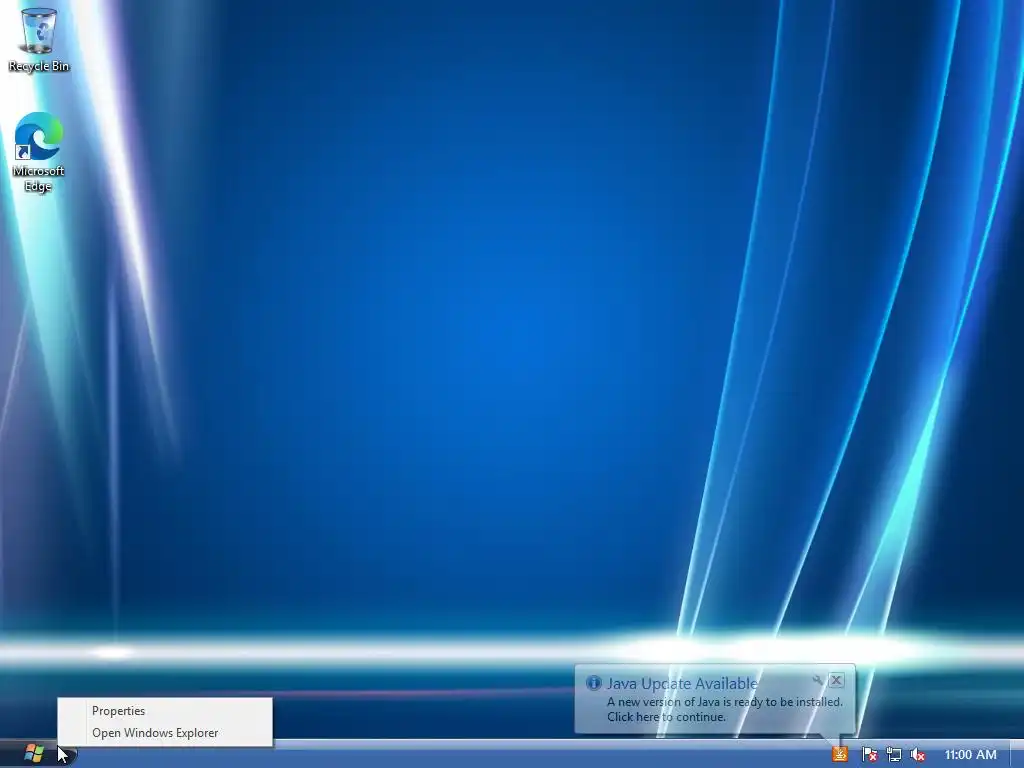Choose Properties from the context menu
The height and width of the screenshot is (768, 1024).
pos(165,711)
